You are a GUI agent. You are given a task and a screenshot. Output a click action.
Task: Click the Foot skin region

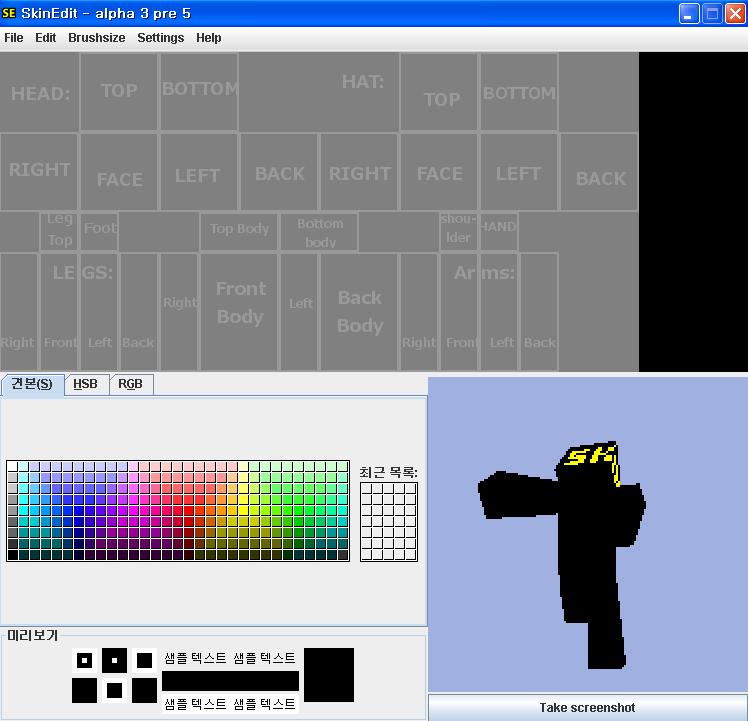tap(99, 231)
